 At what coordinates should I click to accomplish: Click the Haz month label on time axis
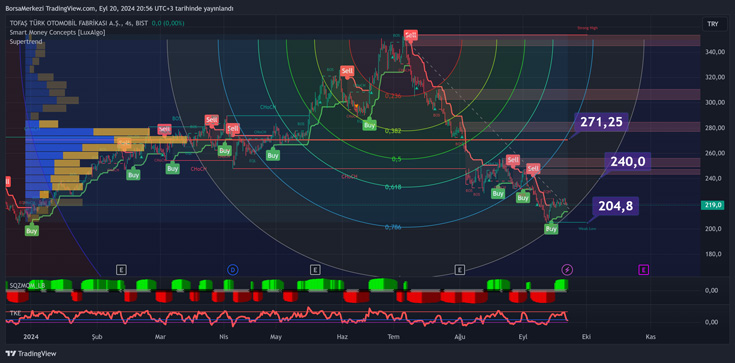click(343, 337)
